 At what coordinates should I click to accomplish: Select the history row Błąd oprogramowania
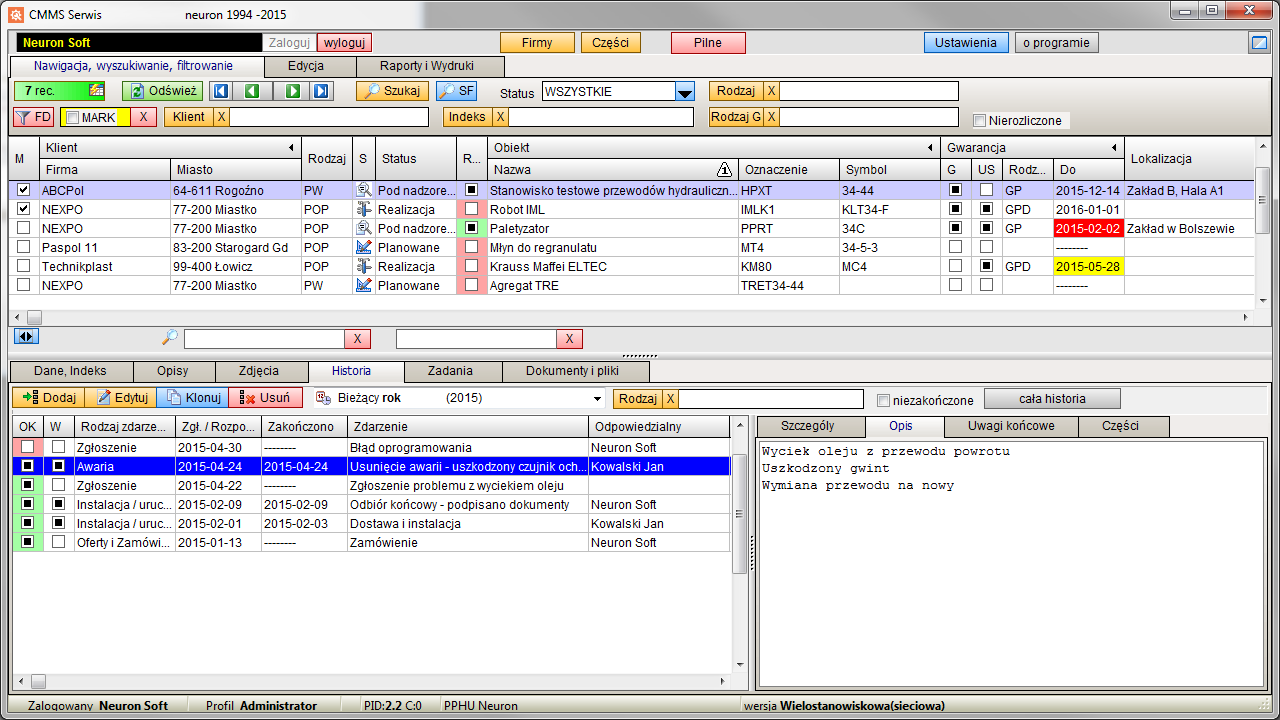(372, 447)
